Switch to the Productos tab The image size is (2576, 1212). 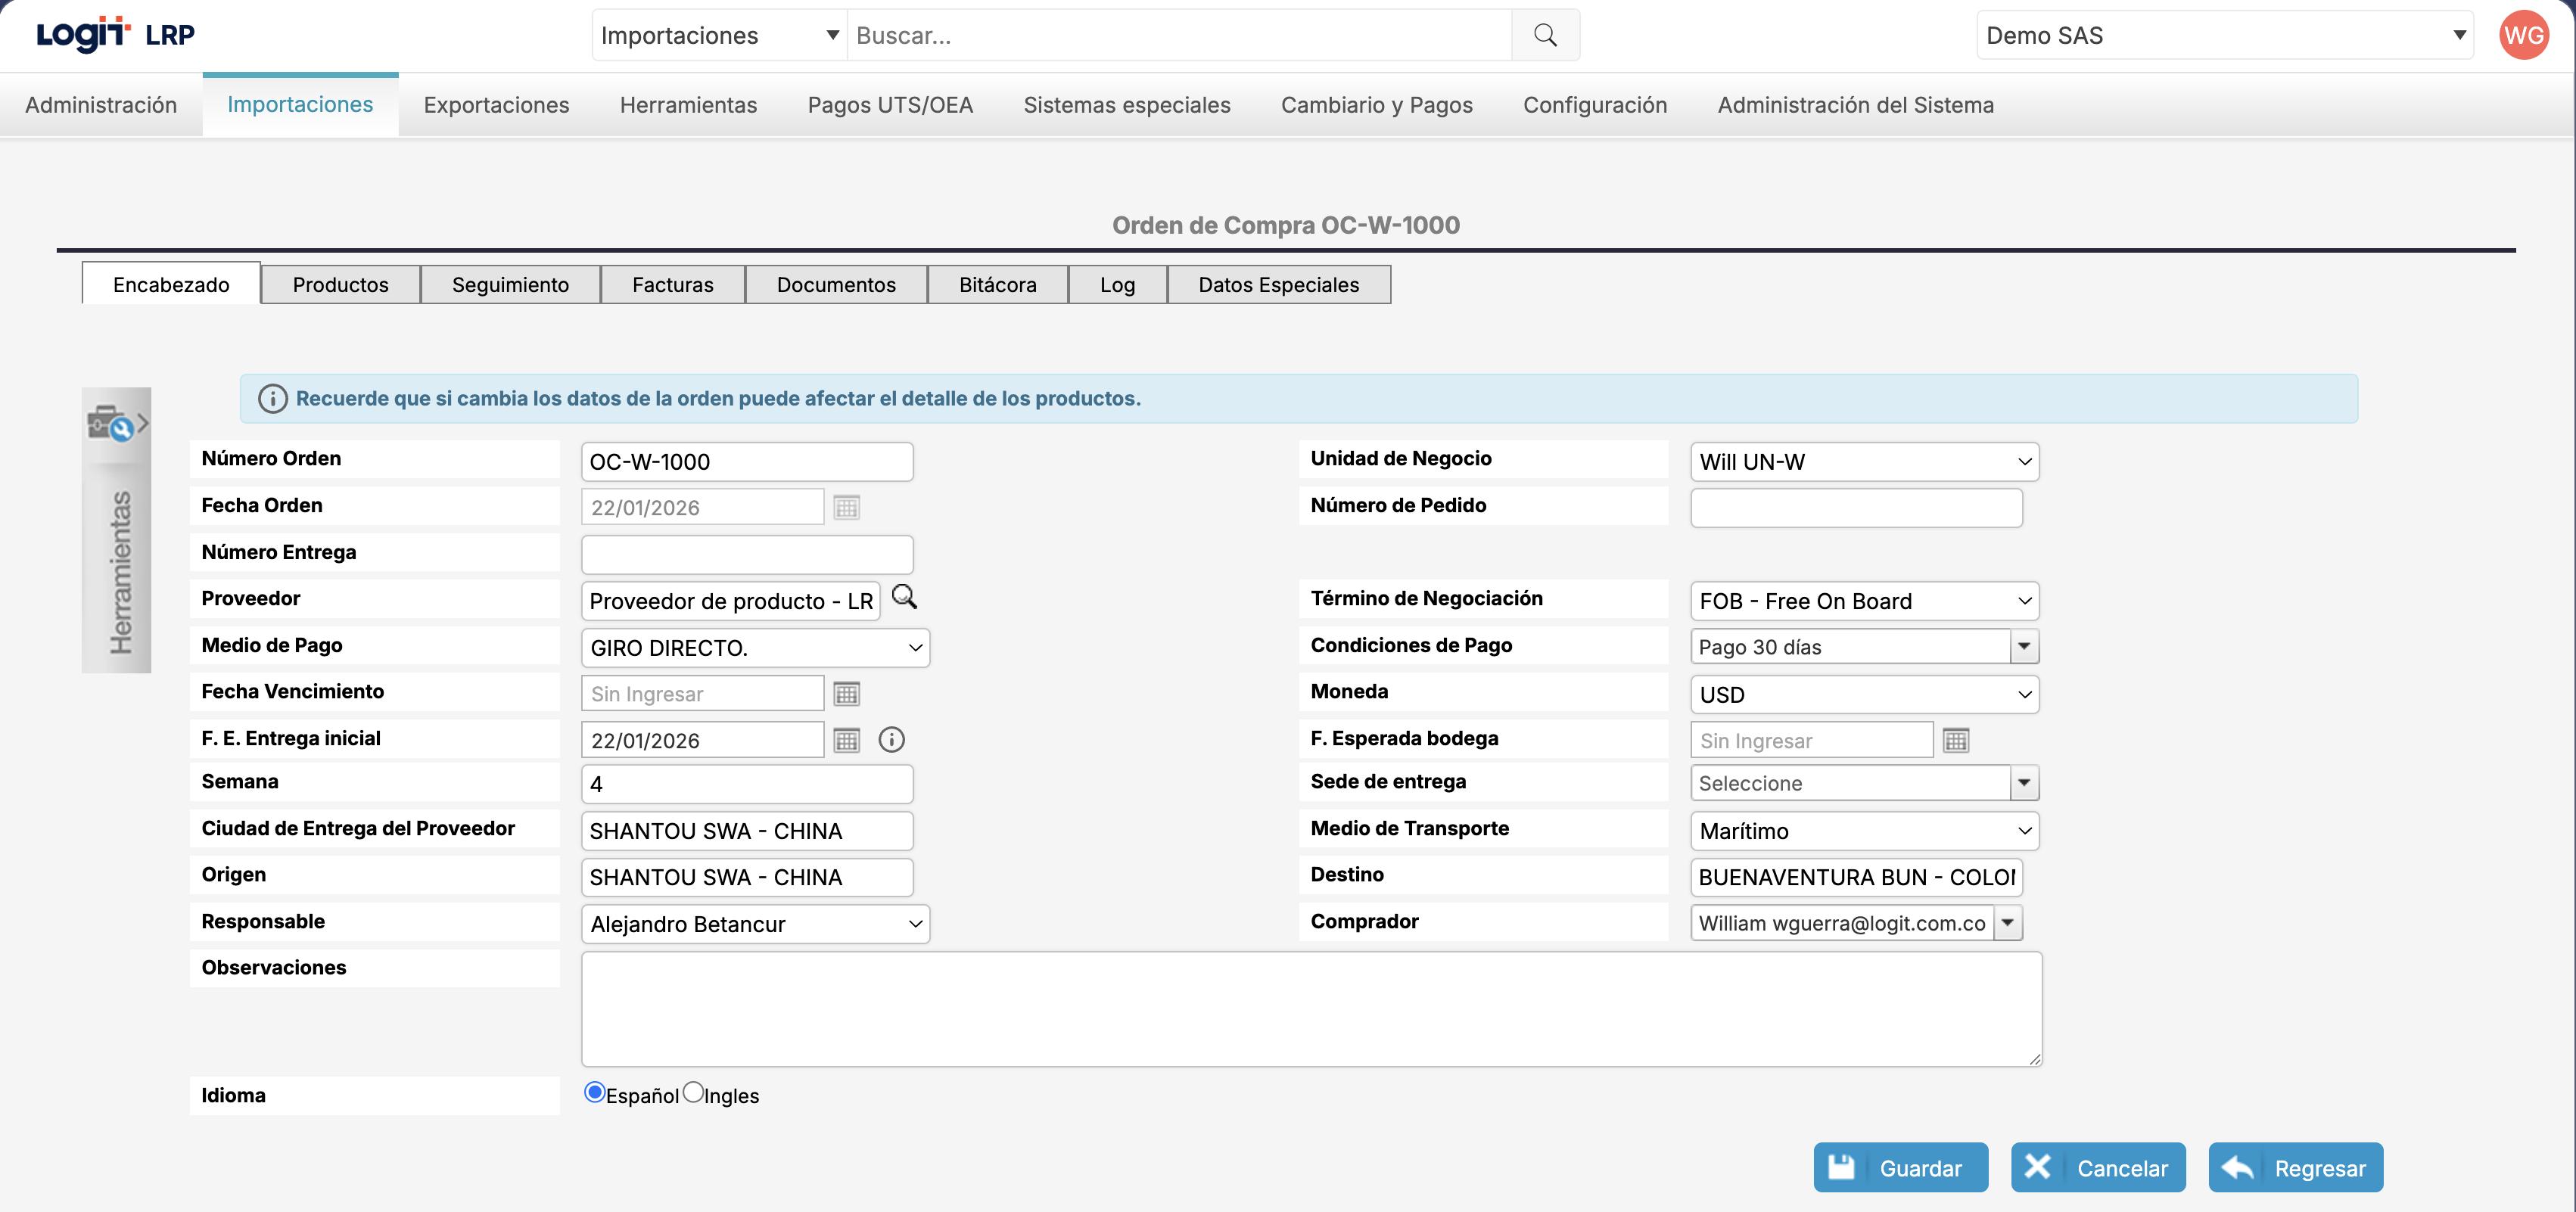pos(340,285)
